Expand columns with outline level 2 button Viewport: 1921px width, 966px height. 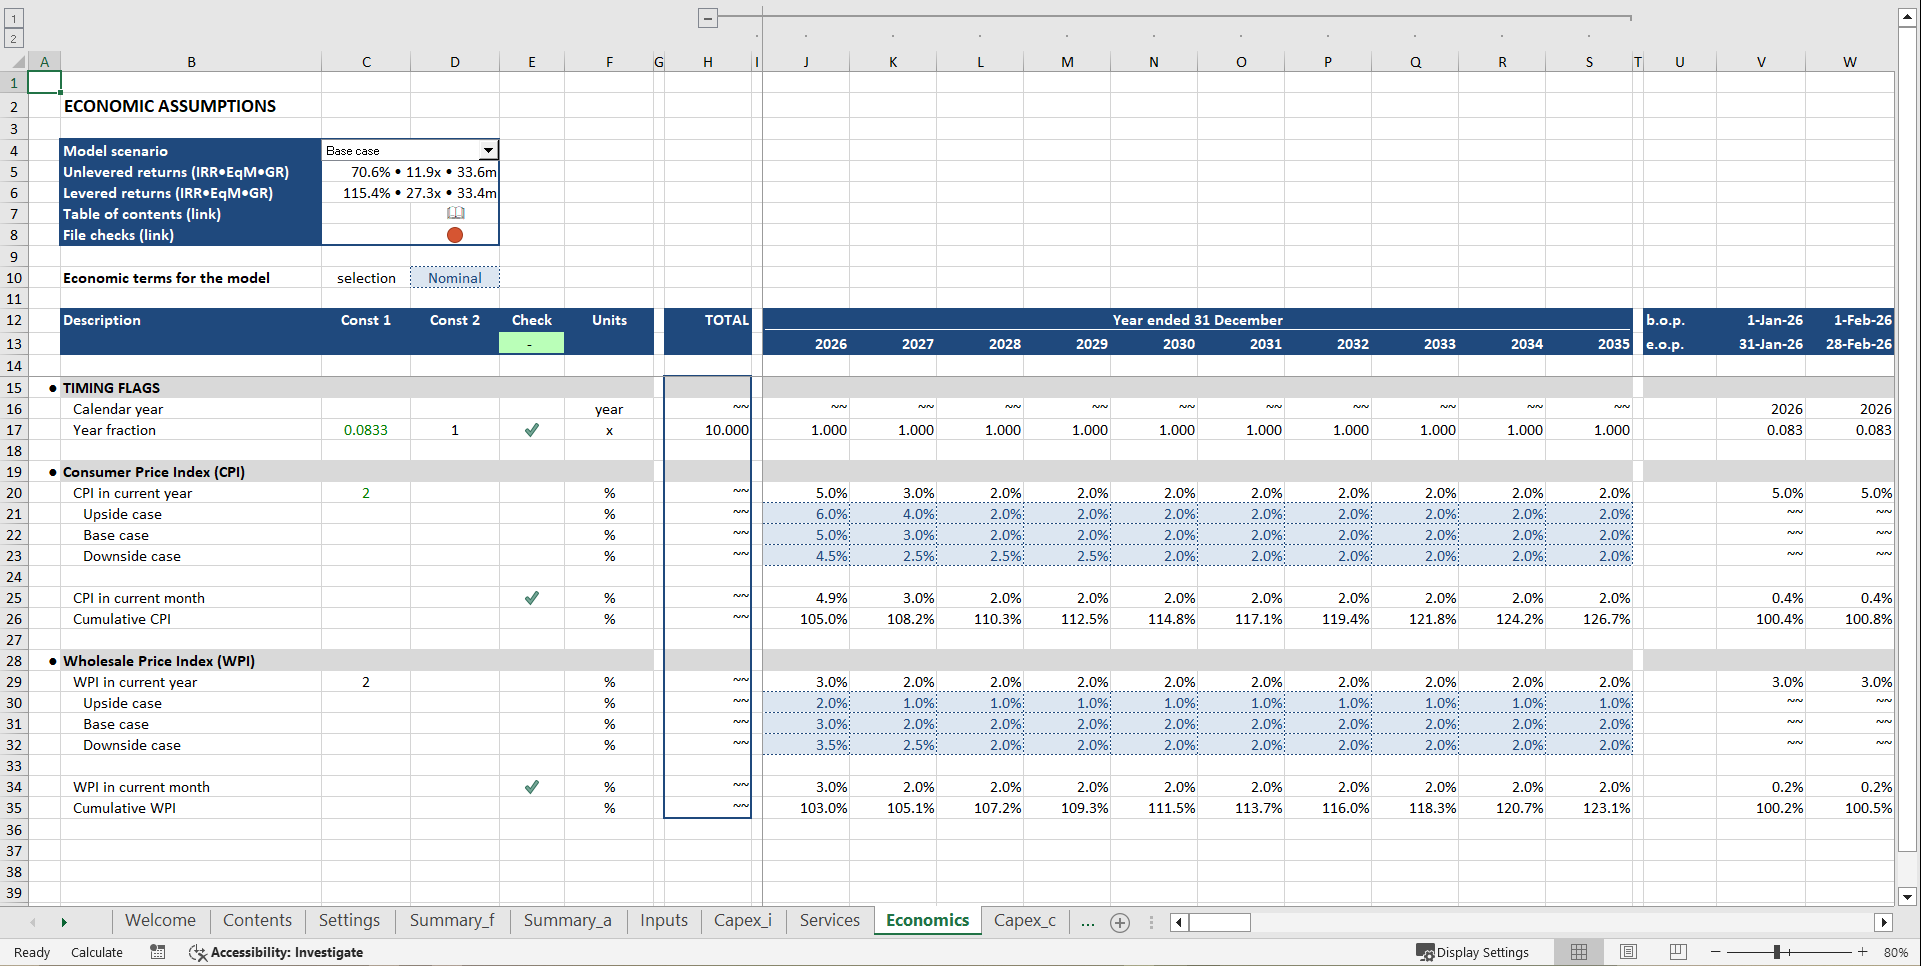11,37
